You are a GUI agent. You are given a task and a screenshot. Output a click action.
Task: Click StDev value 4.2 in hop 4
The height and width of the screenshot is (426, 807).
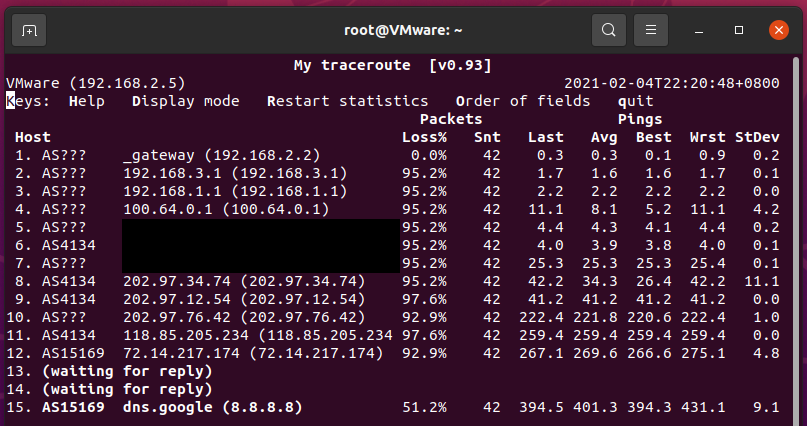point(766,209)
